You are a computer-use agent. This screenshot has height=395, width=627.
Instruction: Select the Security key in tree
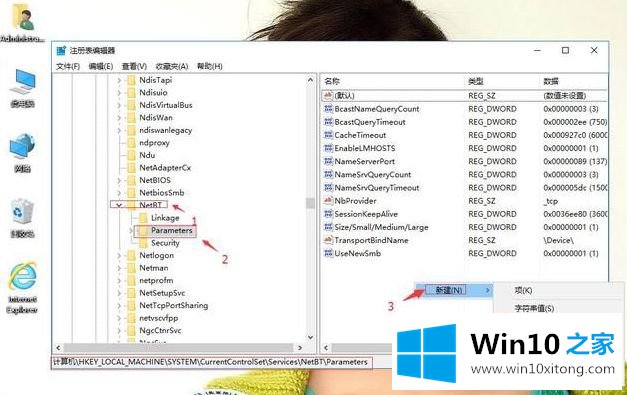[x=165, y=243]
